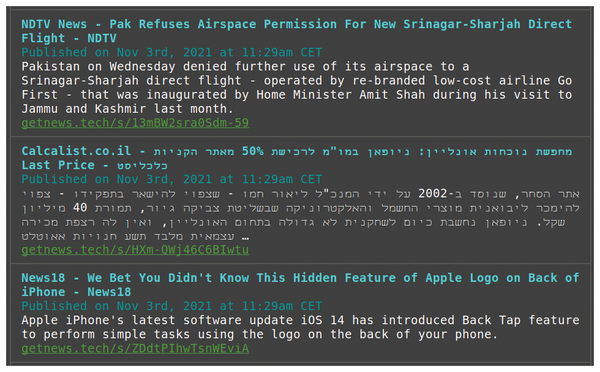Click the Calcalist.co.il Last Price headline
This screenshot has width=600, height=372.
[297, 158]
